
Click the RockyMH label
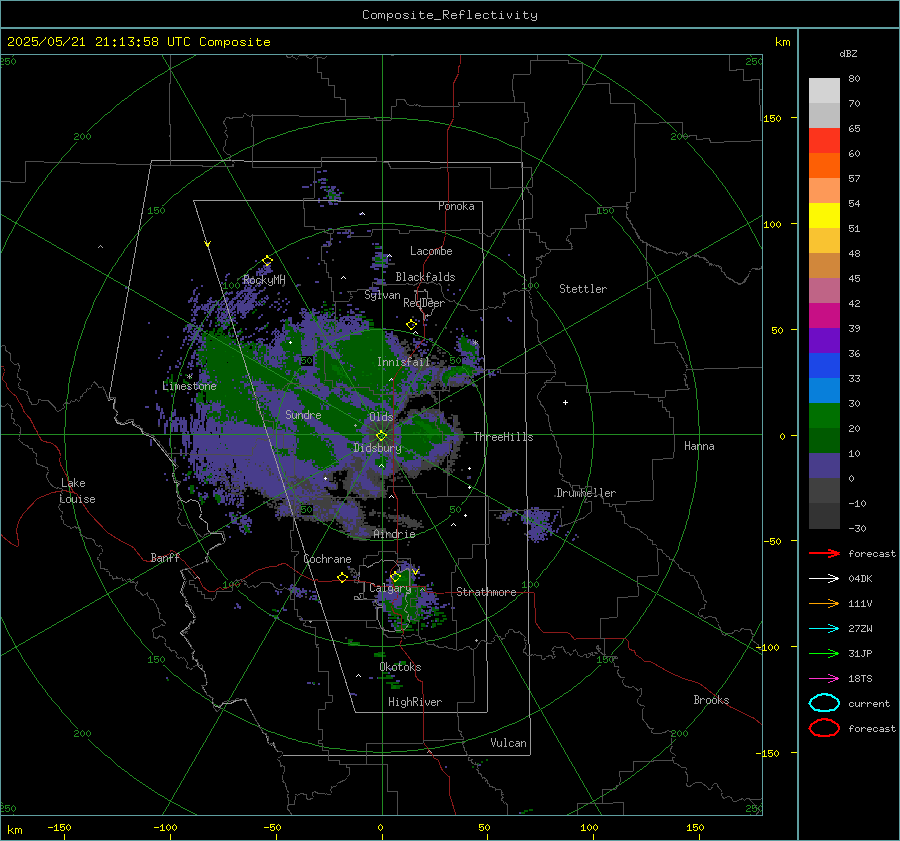click(x=264, y=280)
